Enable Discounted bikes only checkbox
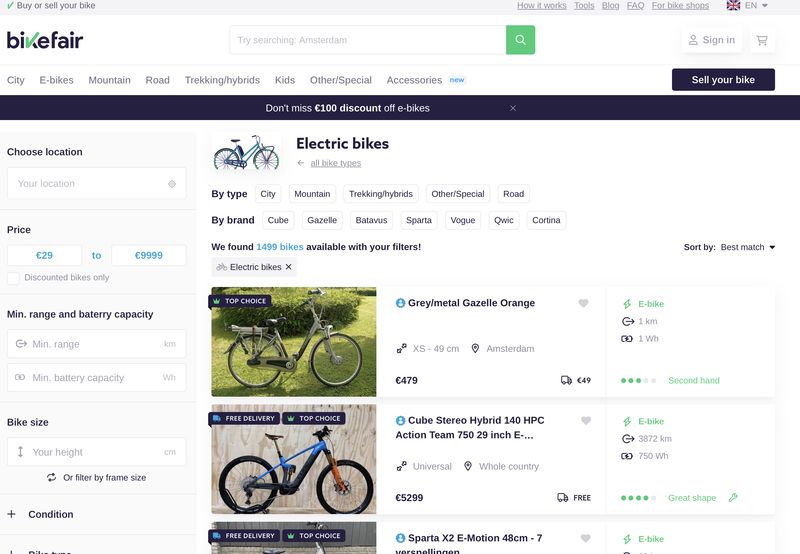This screenshot has width=800, height=554. 13,278
